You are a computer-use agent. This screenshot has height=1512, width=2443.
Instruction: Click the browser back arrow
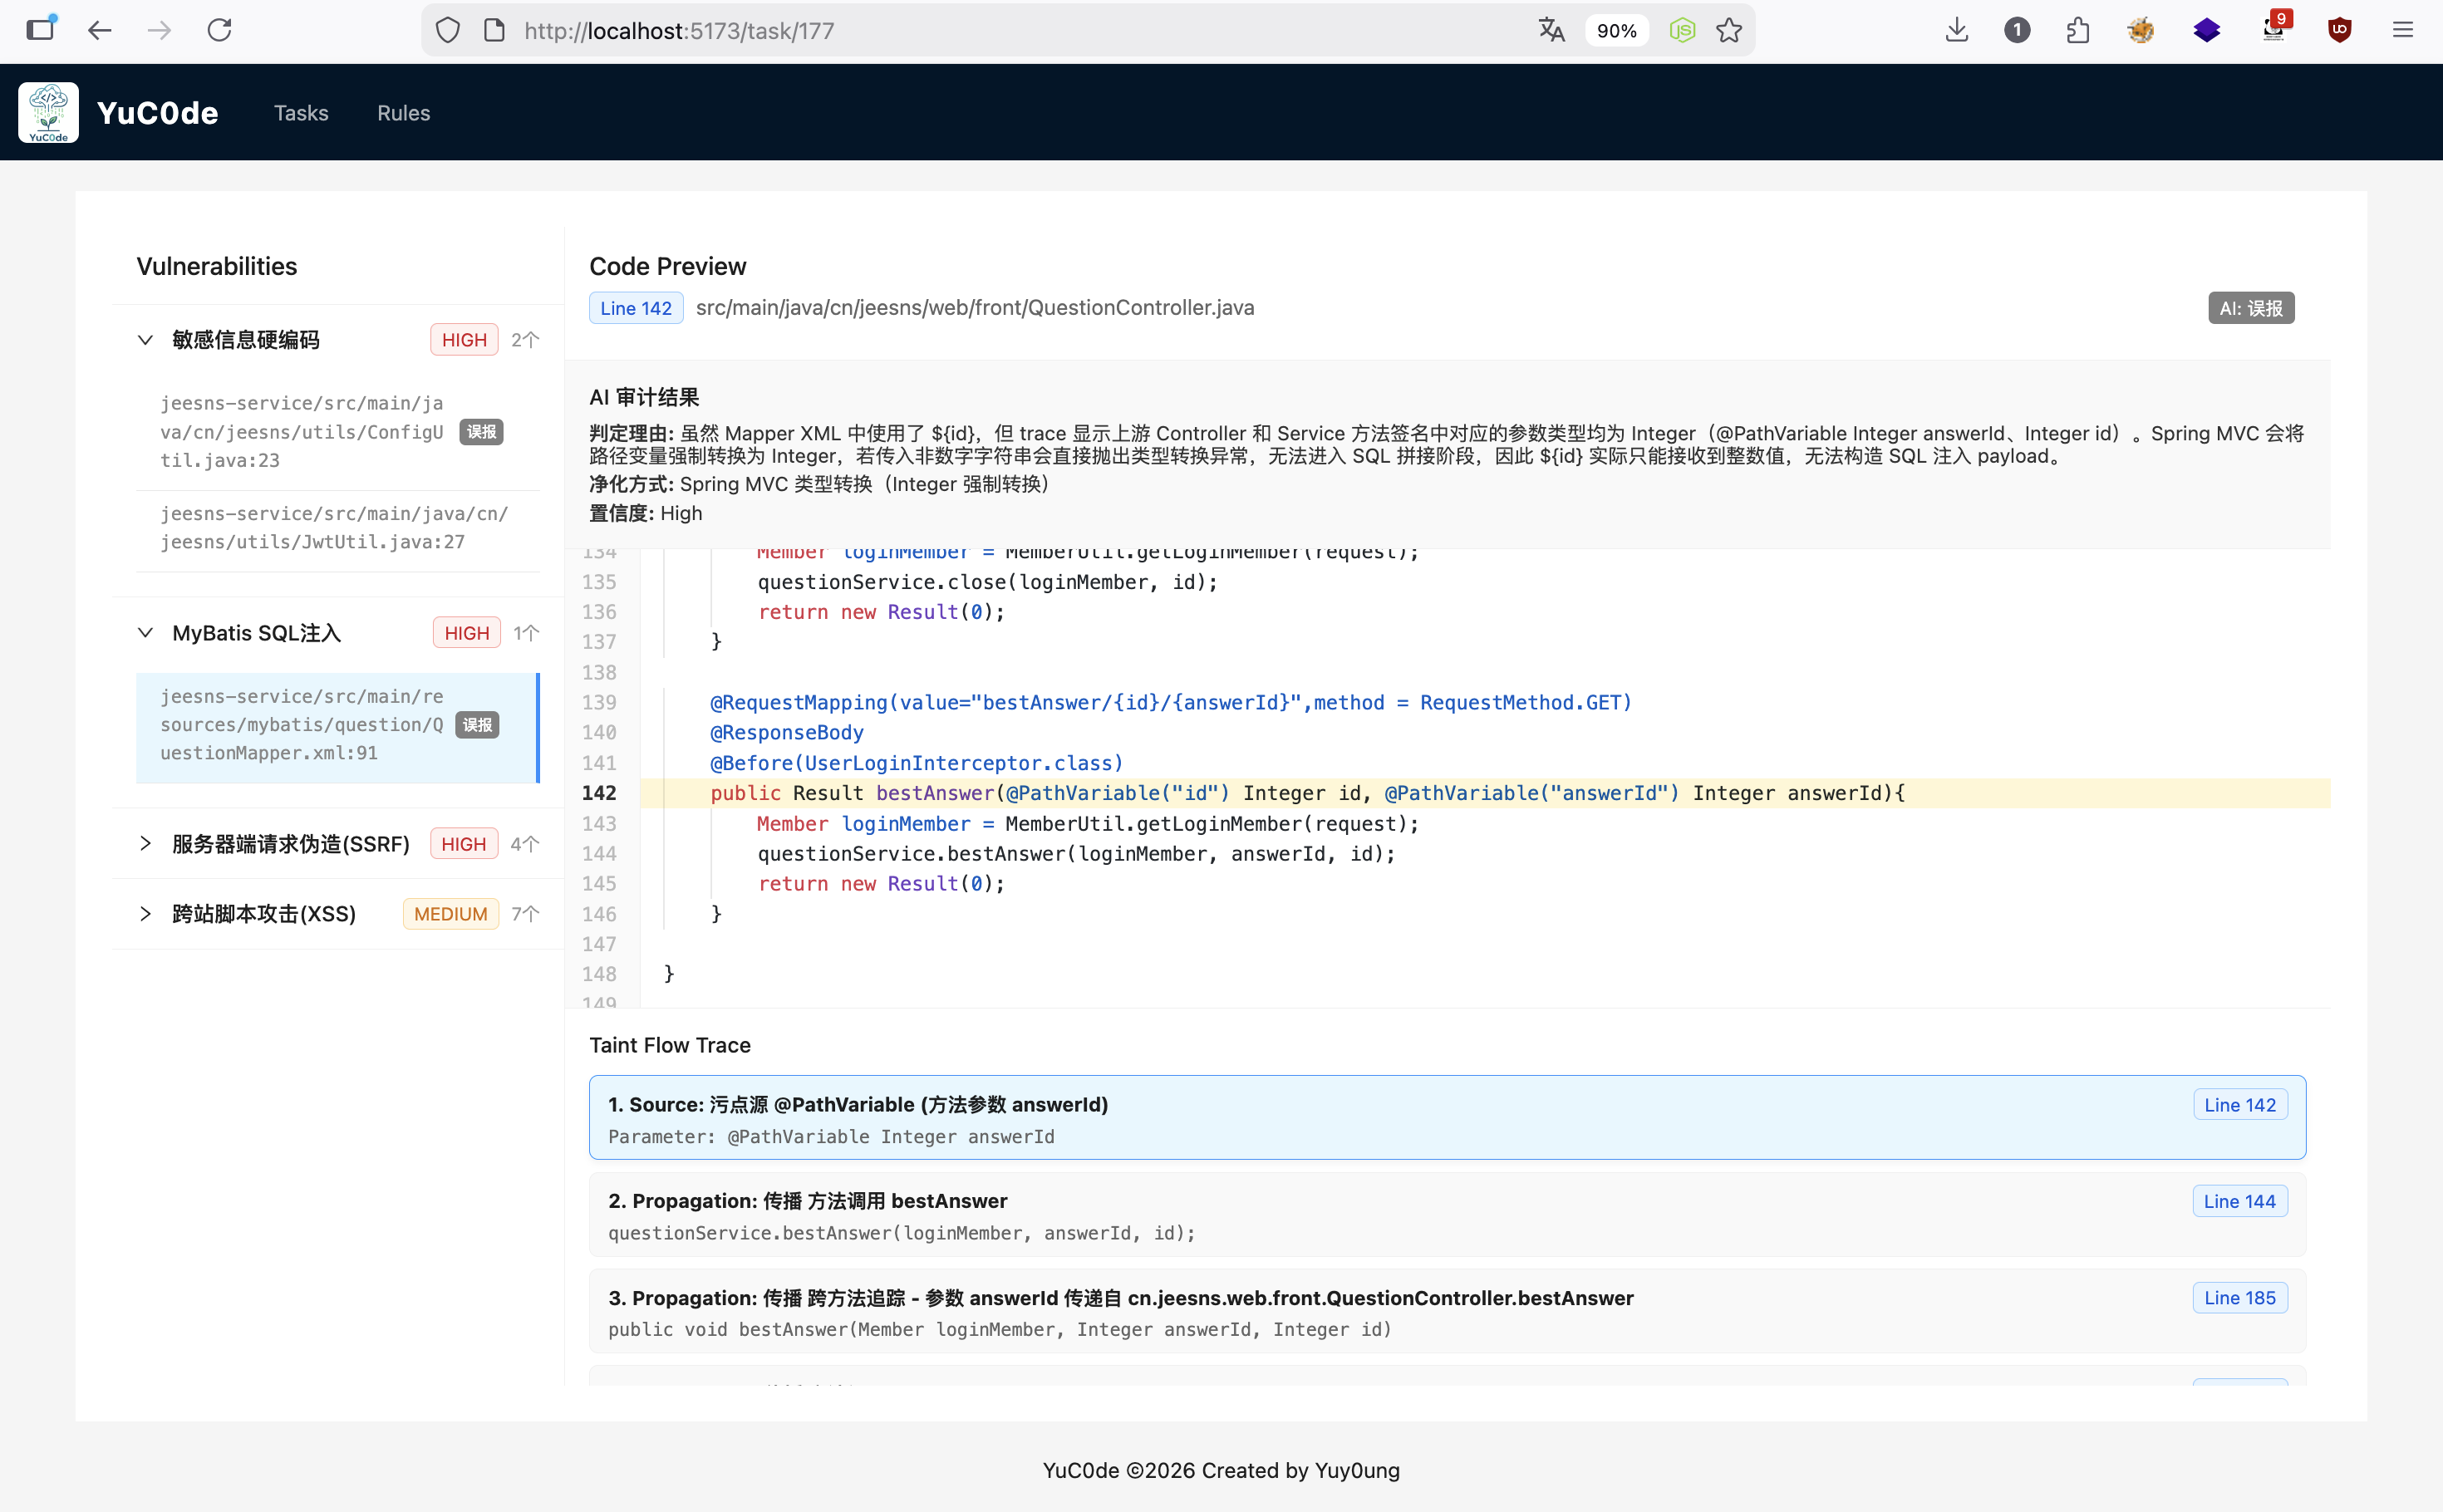(x=99, y=30)
